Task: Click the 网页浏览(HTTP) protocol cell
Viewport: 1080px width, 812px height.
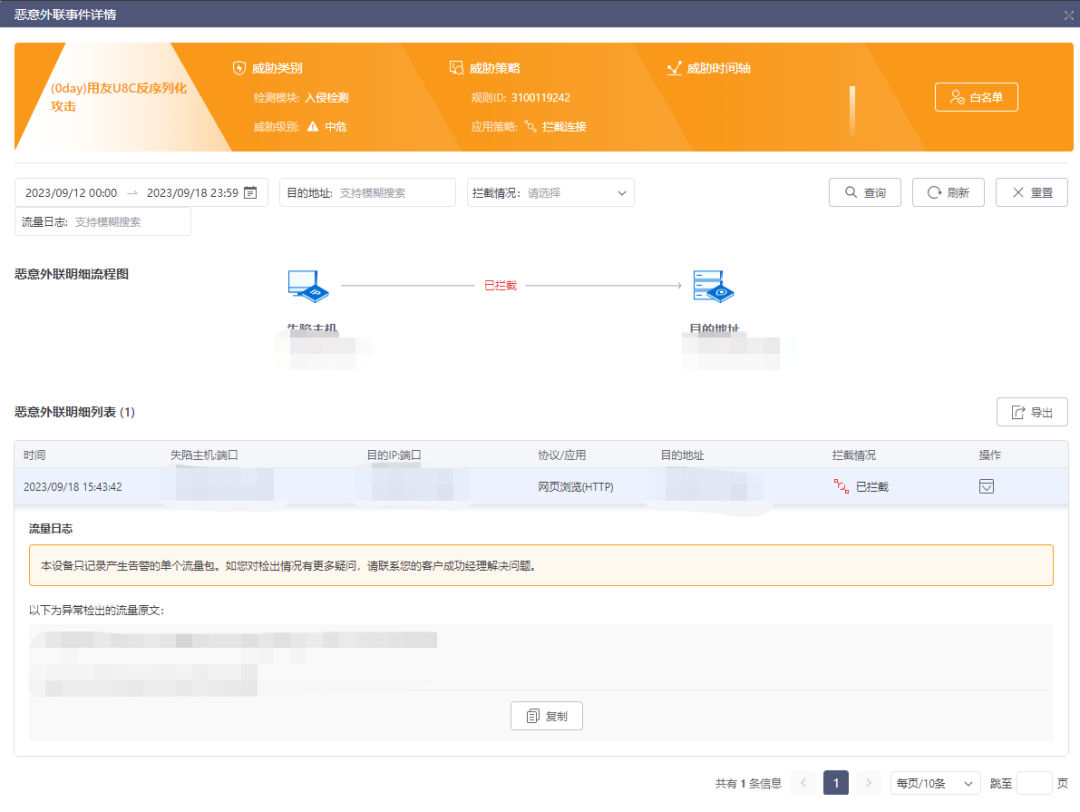Action: [x=576, y=487]
